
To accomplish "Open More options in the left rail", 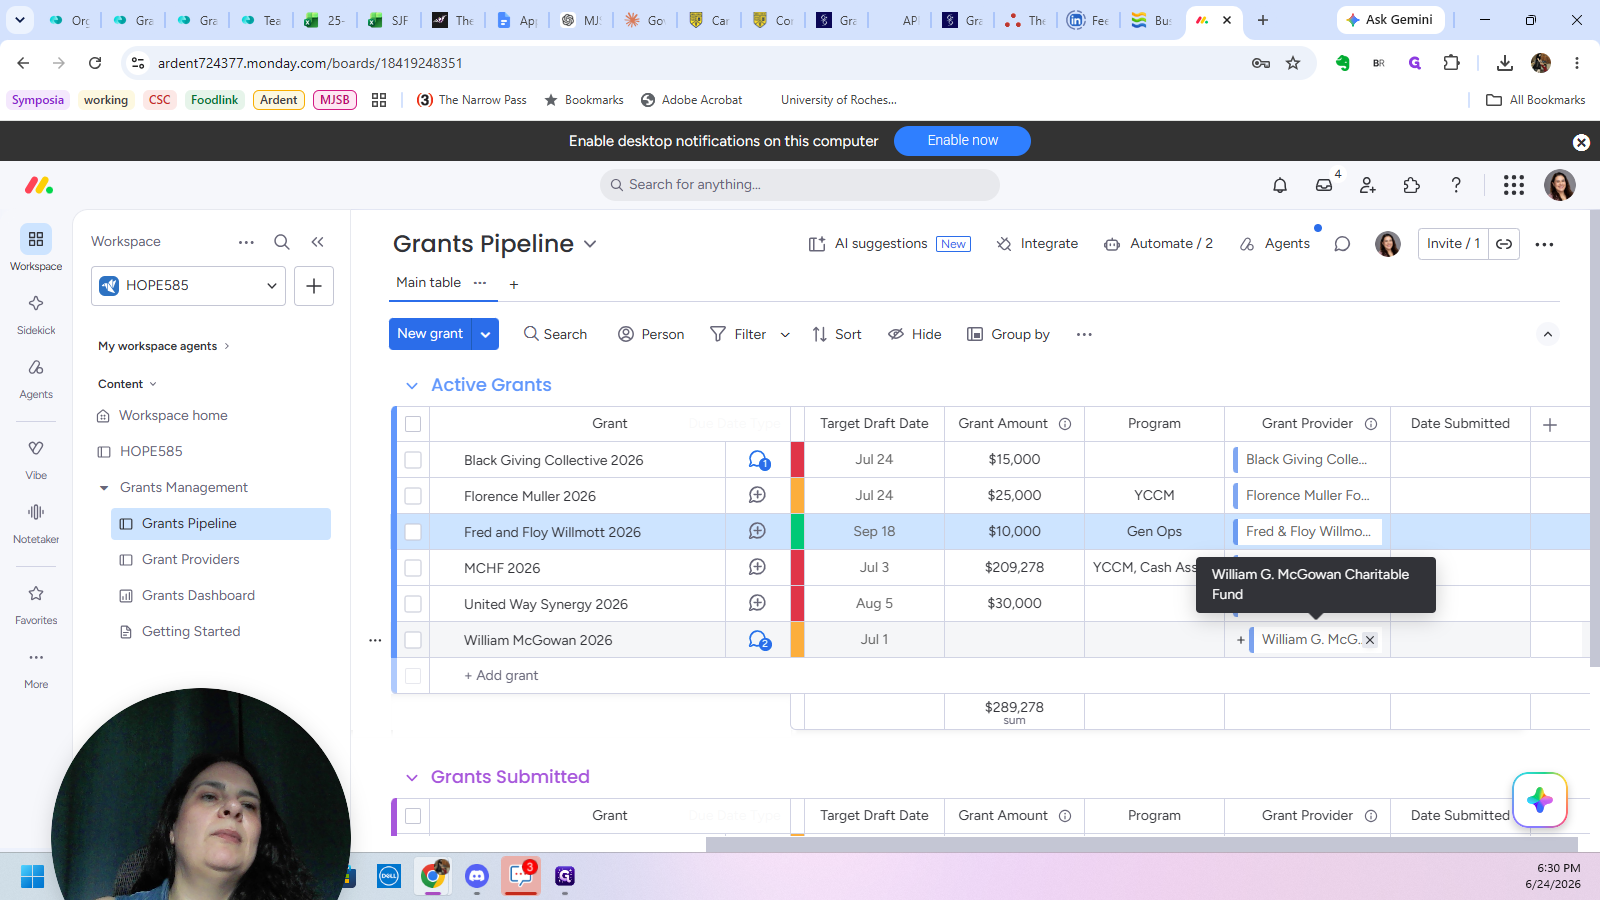I will coord(36,668).
